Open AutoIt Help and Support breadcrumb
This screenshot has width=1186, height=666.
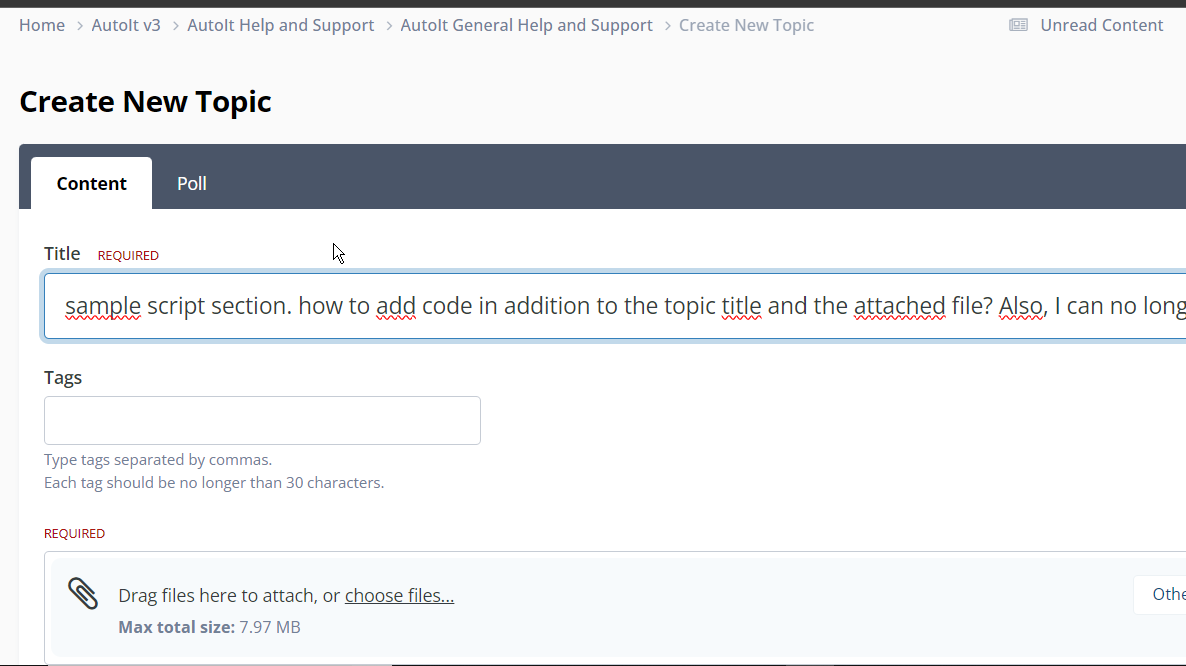(x=281, y=25)
